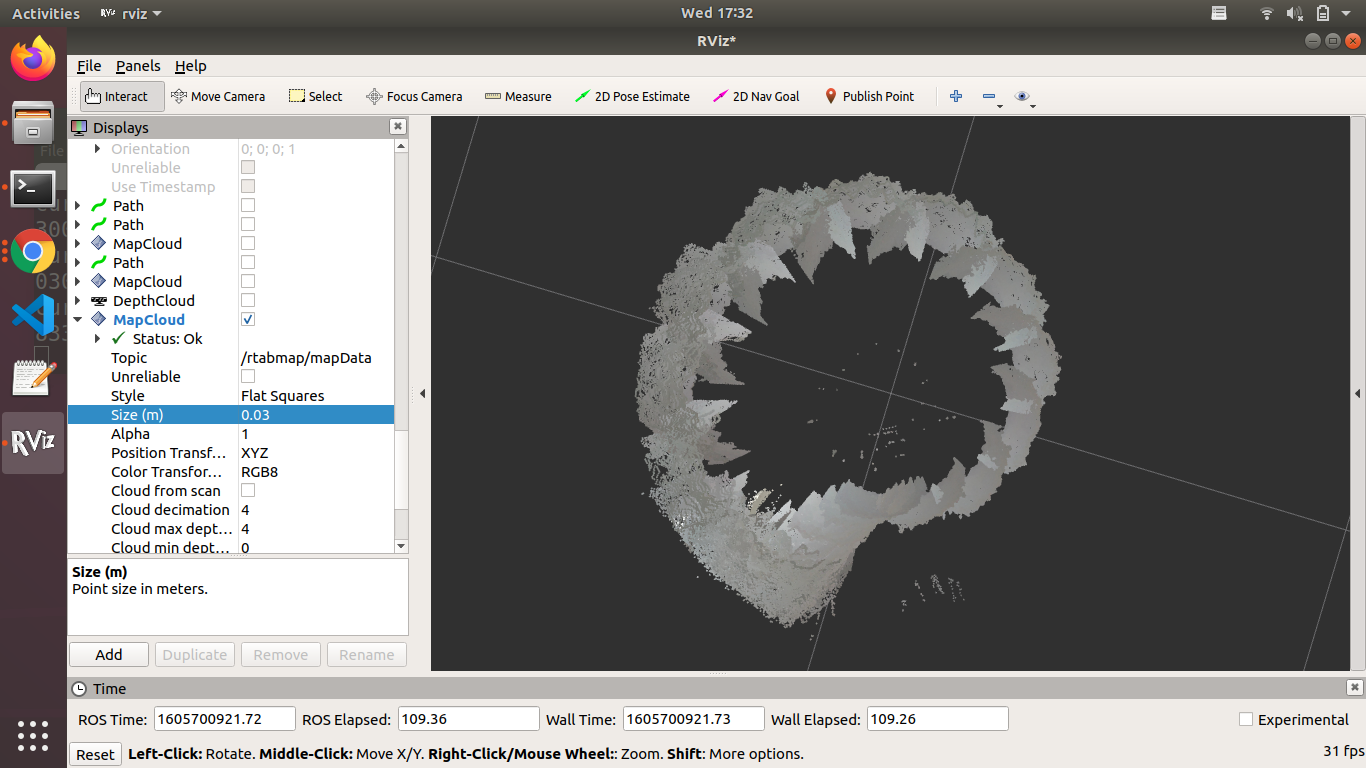This screenshot has height=768, width=1366.
Task: Uncheck the enabled MapCloud display checkbox
Action: (248, 319)
